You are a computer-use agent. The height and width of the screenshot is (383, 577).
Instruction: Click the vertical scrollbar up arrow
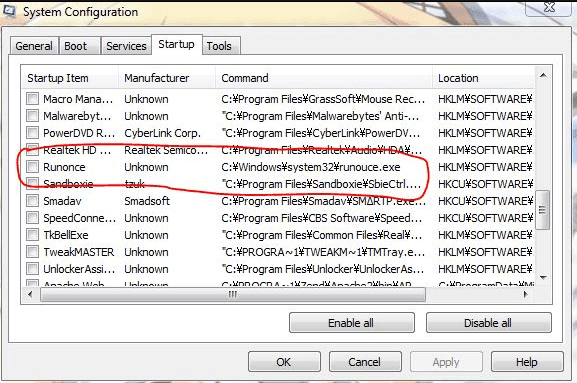(543, 76)
